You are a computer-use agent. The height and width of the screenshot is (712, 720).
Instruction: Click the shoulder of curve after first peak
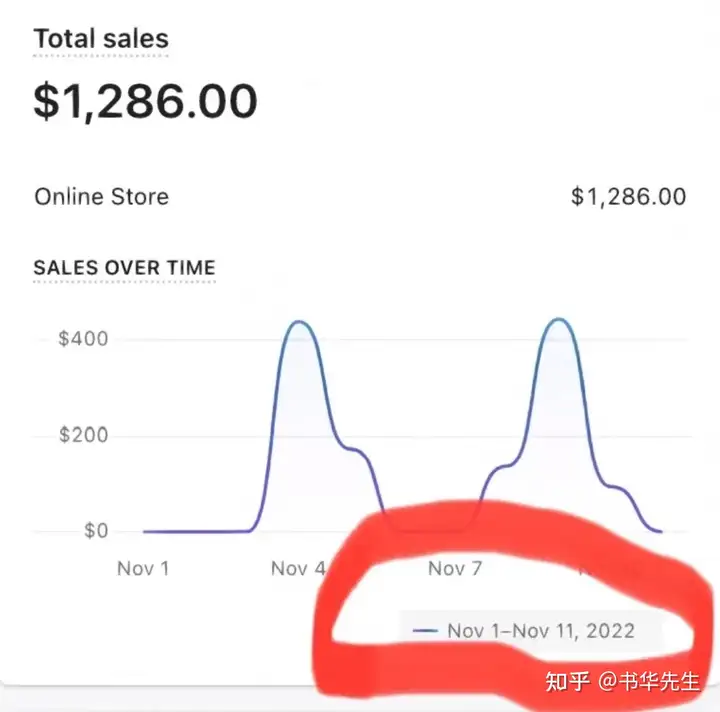coord(354,449)
